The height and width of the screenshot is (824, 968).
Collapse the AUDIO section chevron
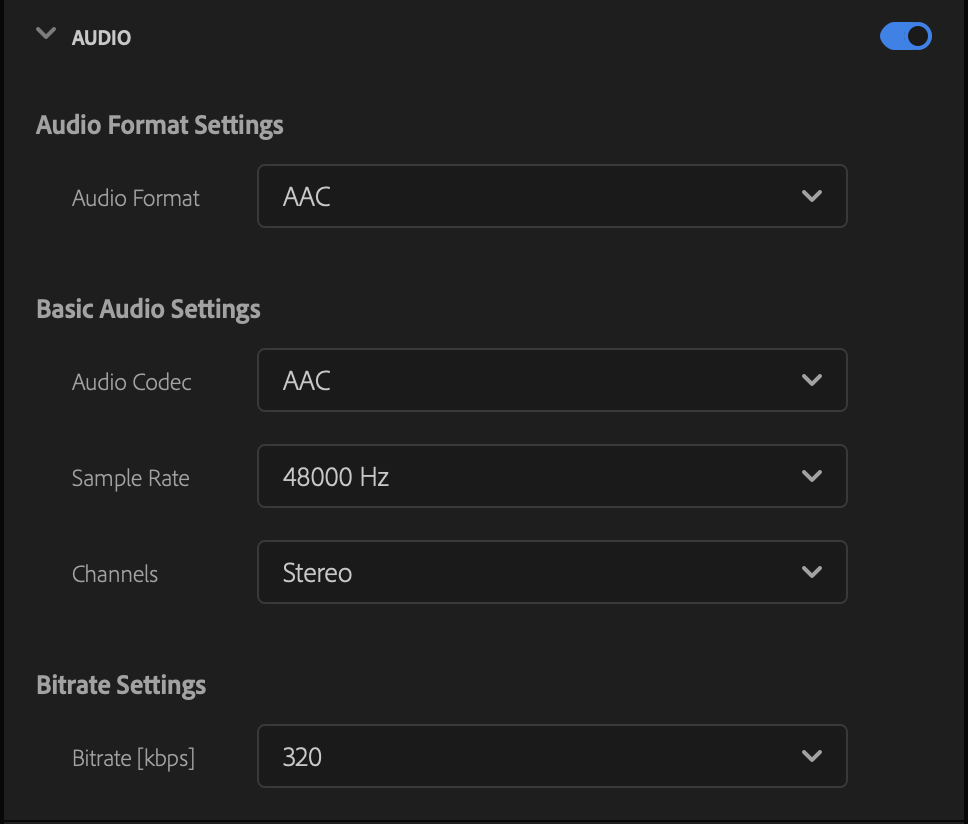tap(46, 33)
